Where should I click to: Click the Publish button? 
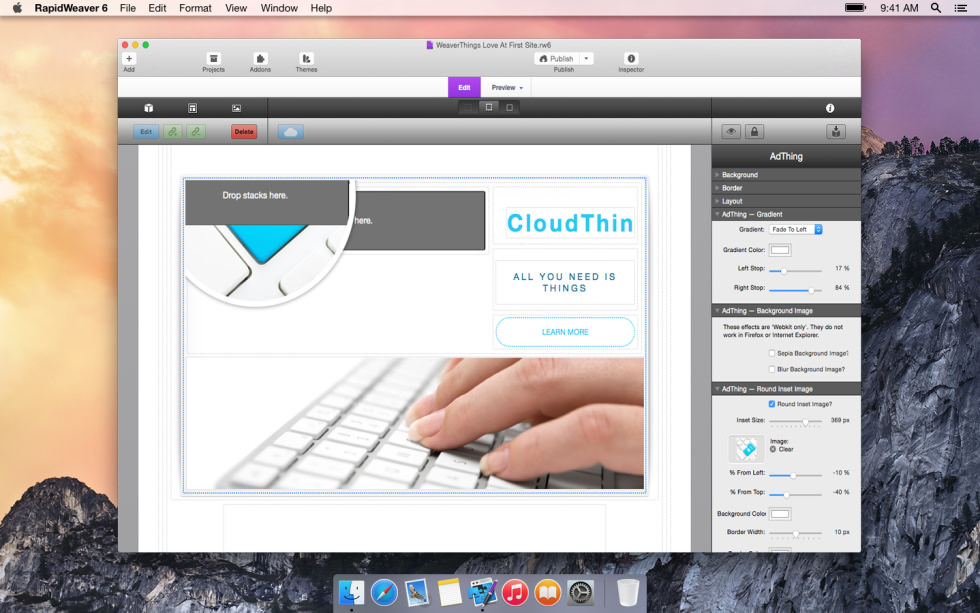(x=557, y=59)
